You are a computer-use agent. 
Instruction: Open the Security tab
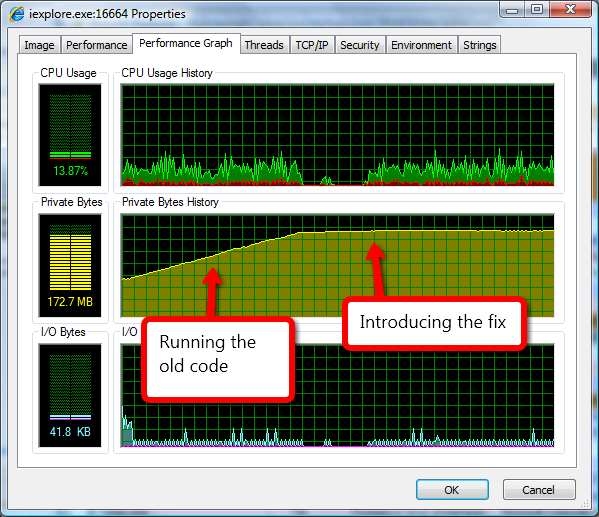(x=360, y=45)
